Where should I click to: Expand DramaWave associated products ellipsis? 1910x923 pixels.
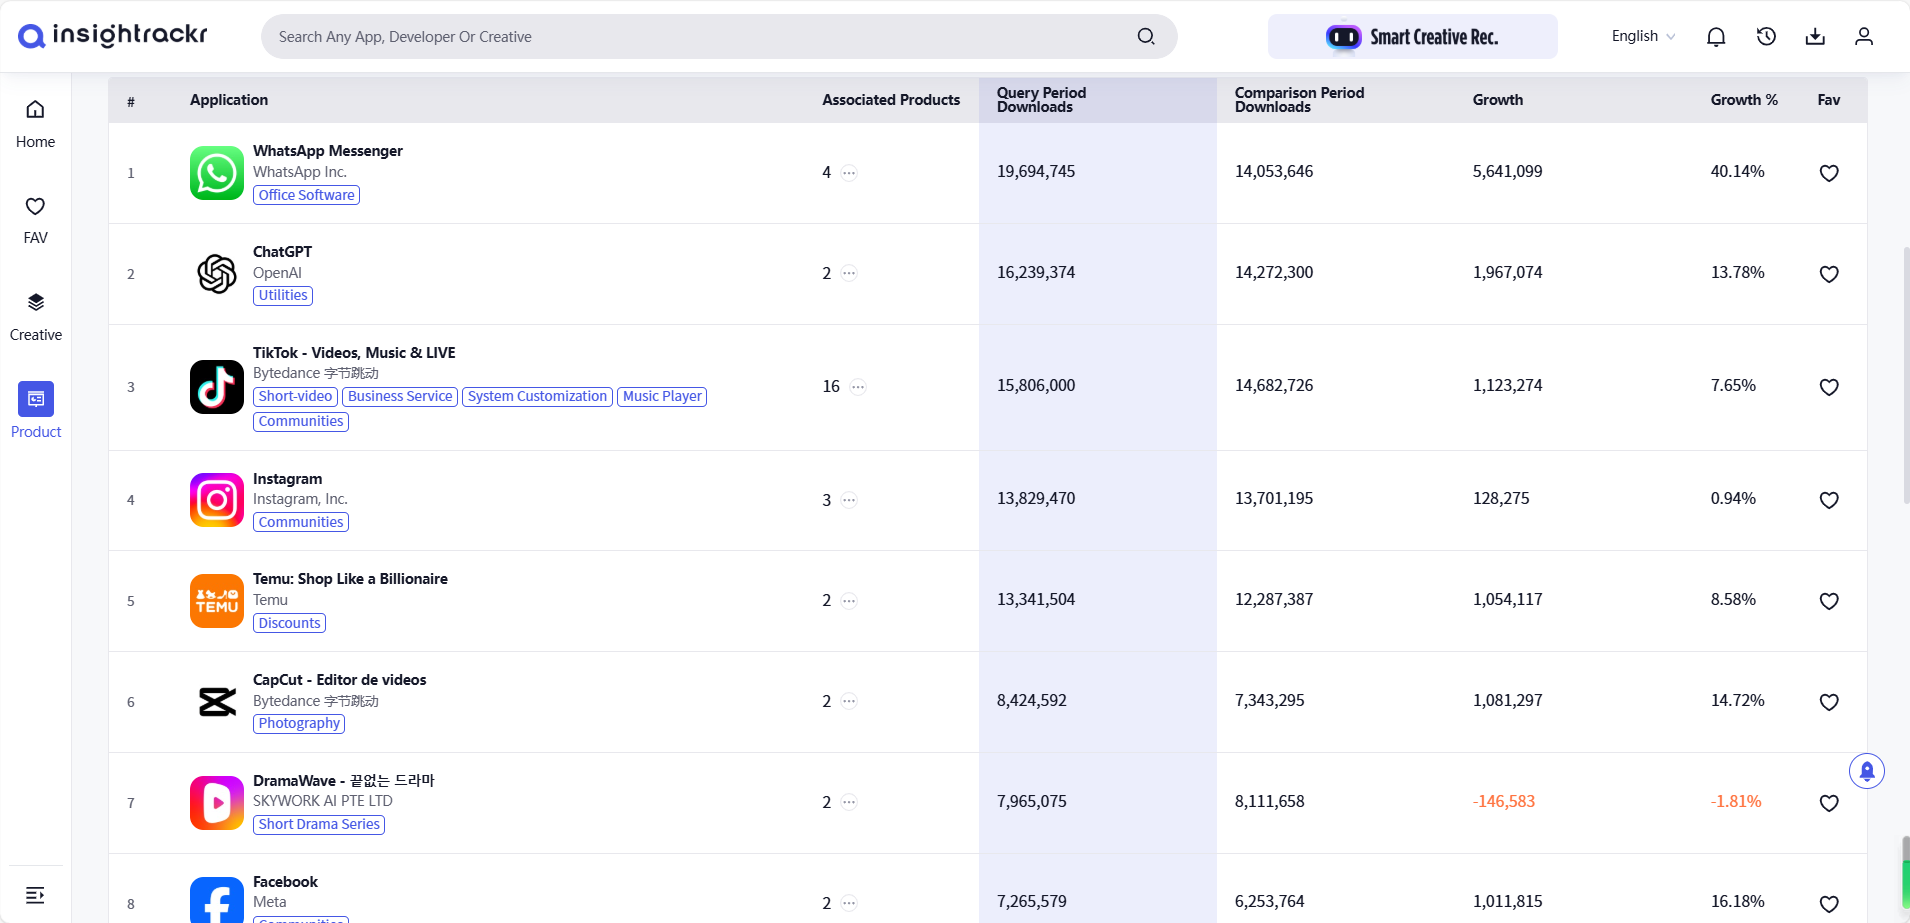pos(849,802)
